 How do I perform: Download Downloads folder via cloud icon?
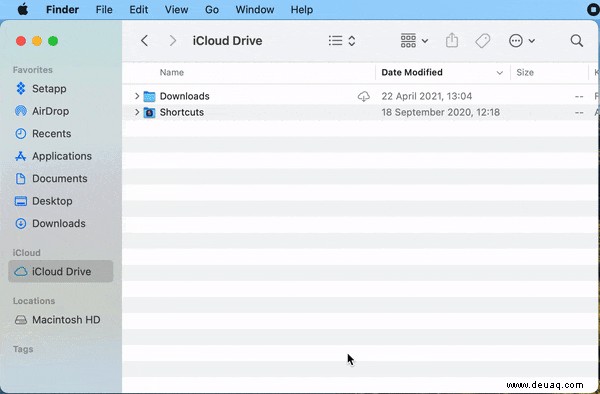click(364, 96)
